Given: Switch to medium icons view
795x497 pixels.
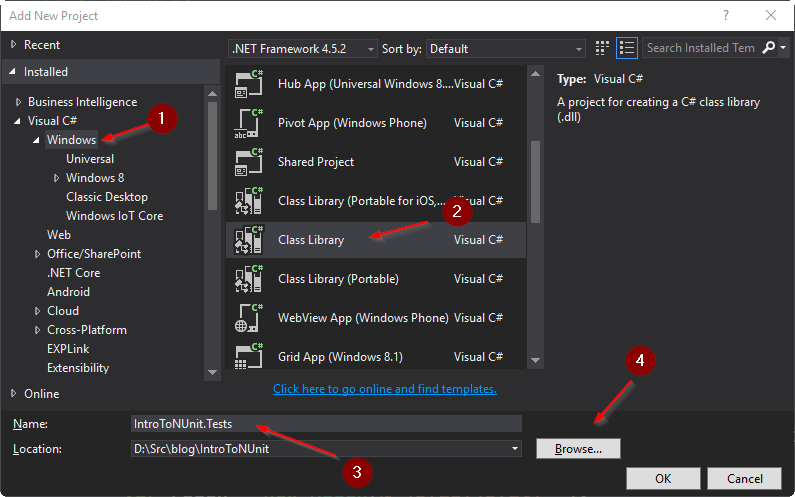Looking at the screenshot, I should pos(602,48).
